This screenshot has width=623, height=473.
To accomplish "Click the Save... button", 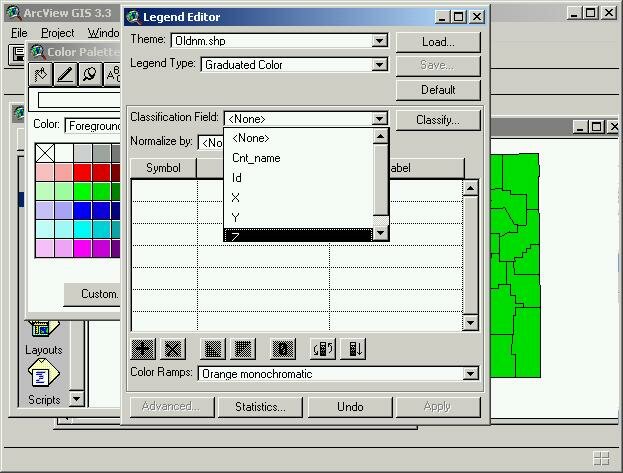I will (438, 65).
